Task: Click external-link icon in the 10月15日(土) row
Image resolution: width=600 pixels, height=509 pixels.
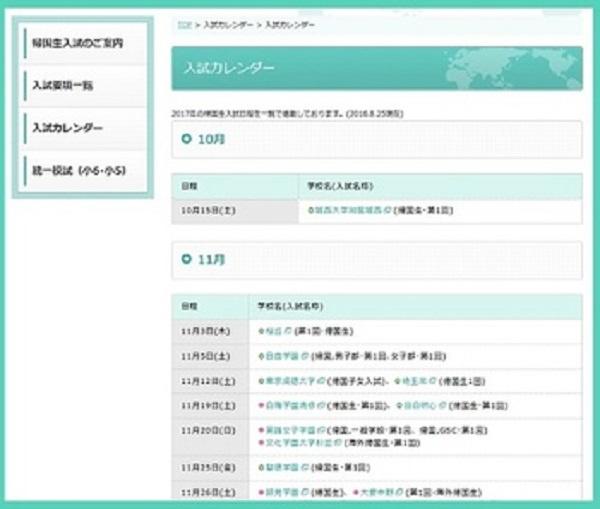Action: click(x=389, y=211)
